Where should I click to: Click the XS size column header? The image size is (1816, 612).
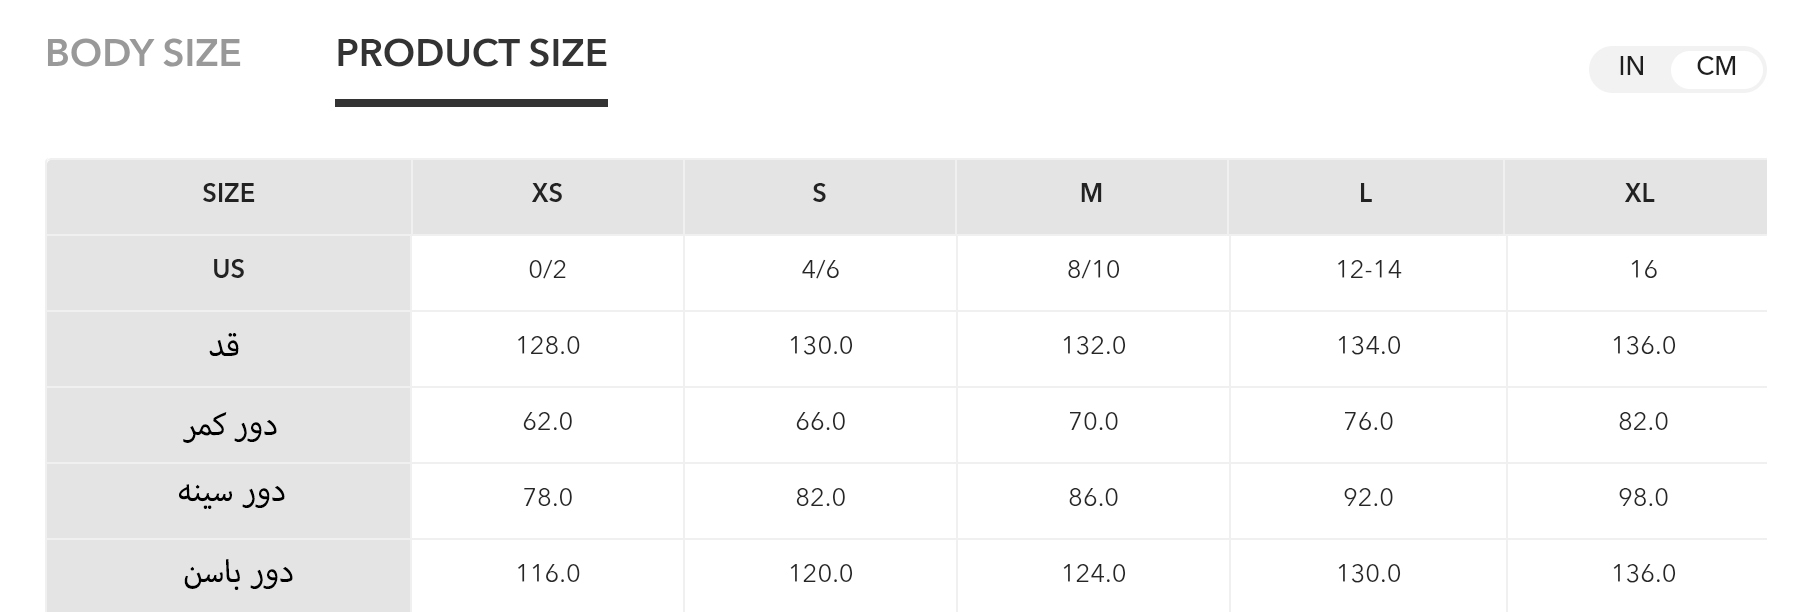[x=547, y=193]
